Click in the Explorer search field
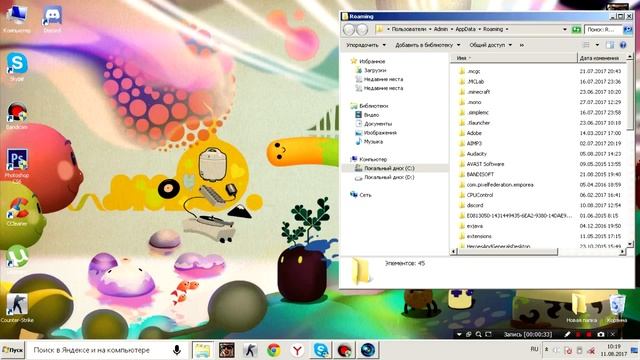640x360 pixels. 603,29
